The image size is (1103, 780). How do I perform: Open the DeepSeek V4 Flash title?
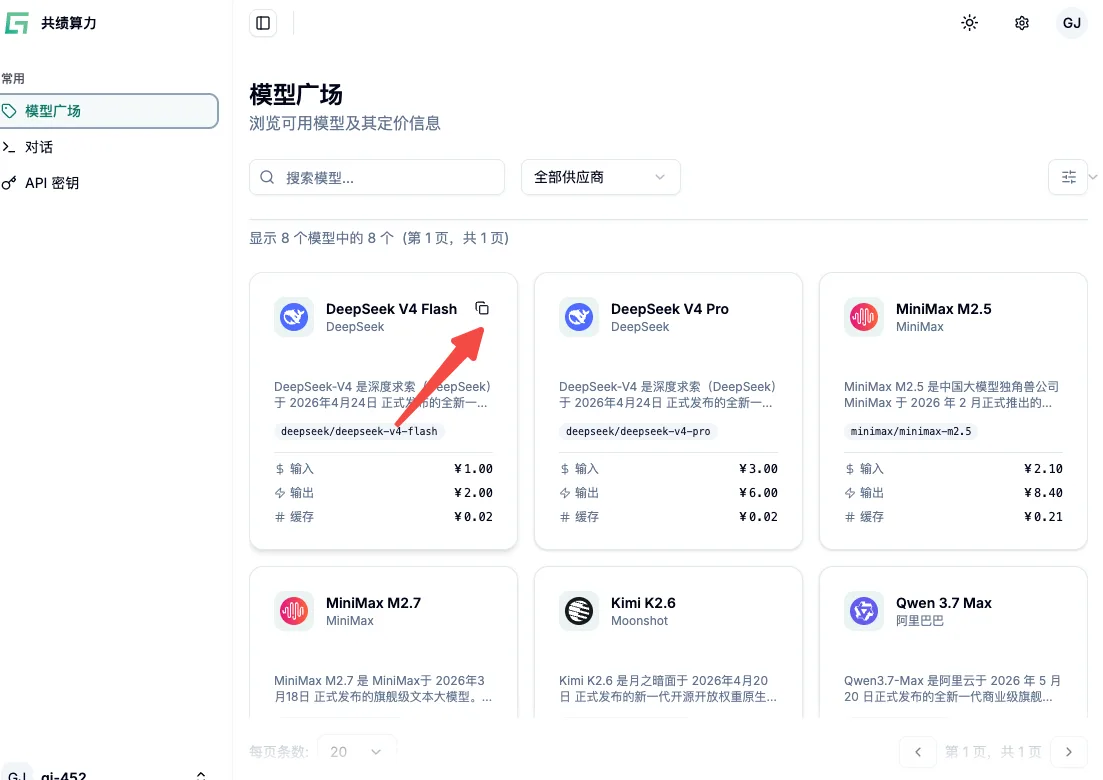[x=391, y=309]
